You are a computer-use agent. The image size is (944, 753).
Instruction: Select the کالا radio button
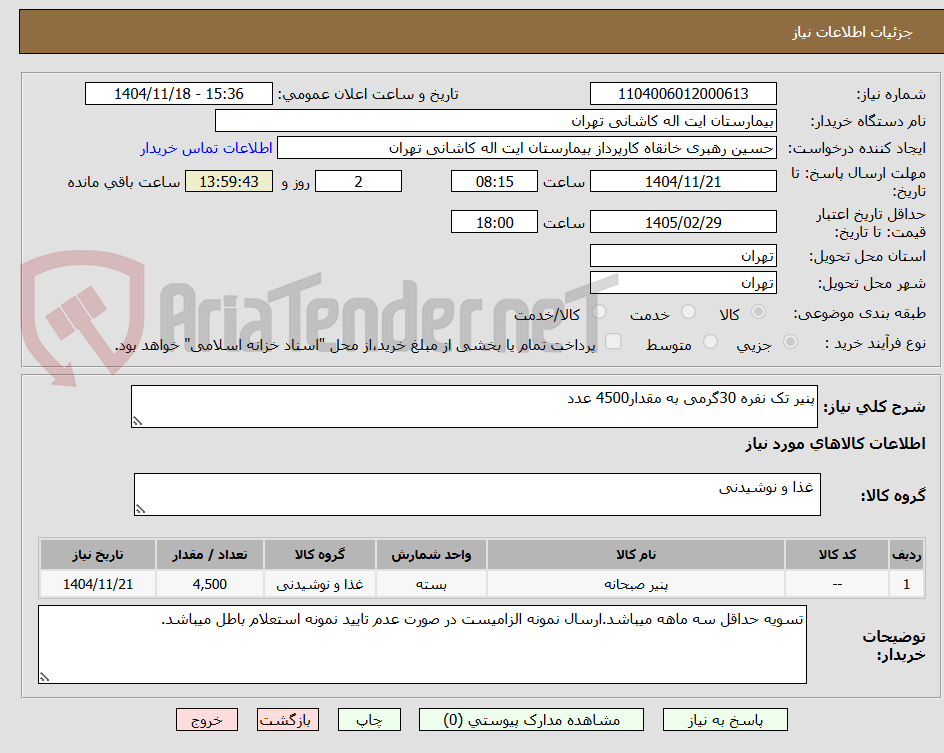point(759,312)
